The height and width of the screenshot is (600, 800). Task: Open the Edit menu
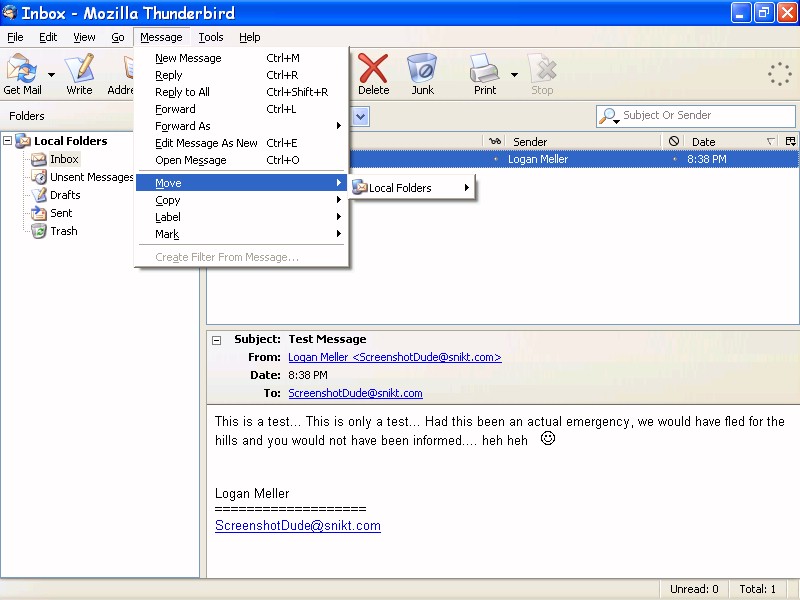48,37
